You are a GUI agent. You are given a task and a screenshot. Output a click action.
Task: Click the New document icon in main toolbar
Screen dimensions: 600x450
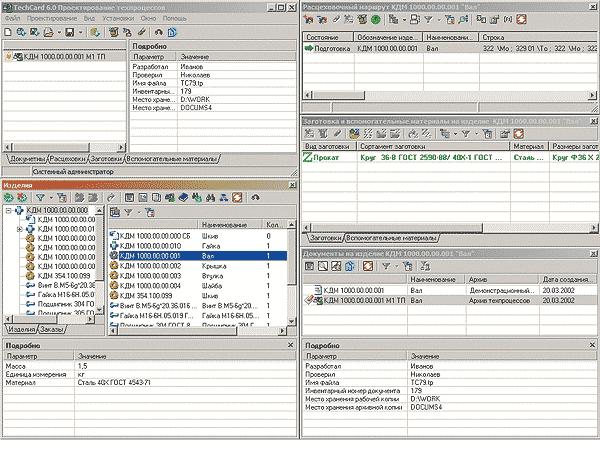tap(8, 32)
